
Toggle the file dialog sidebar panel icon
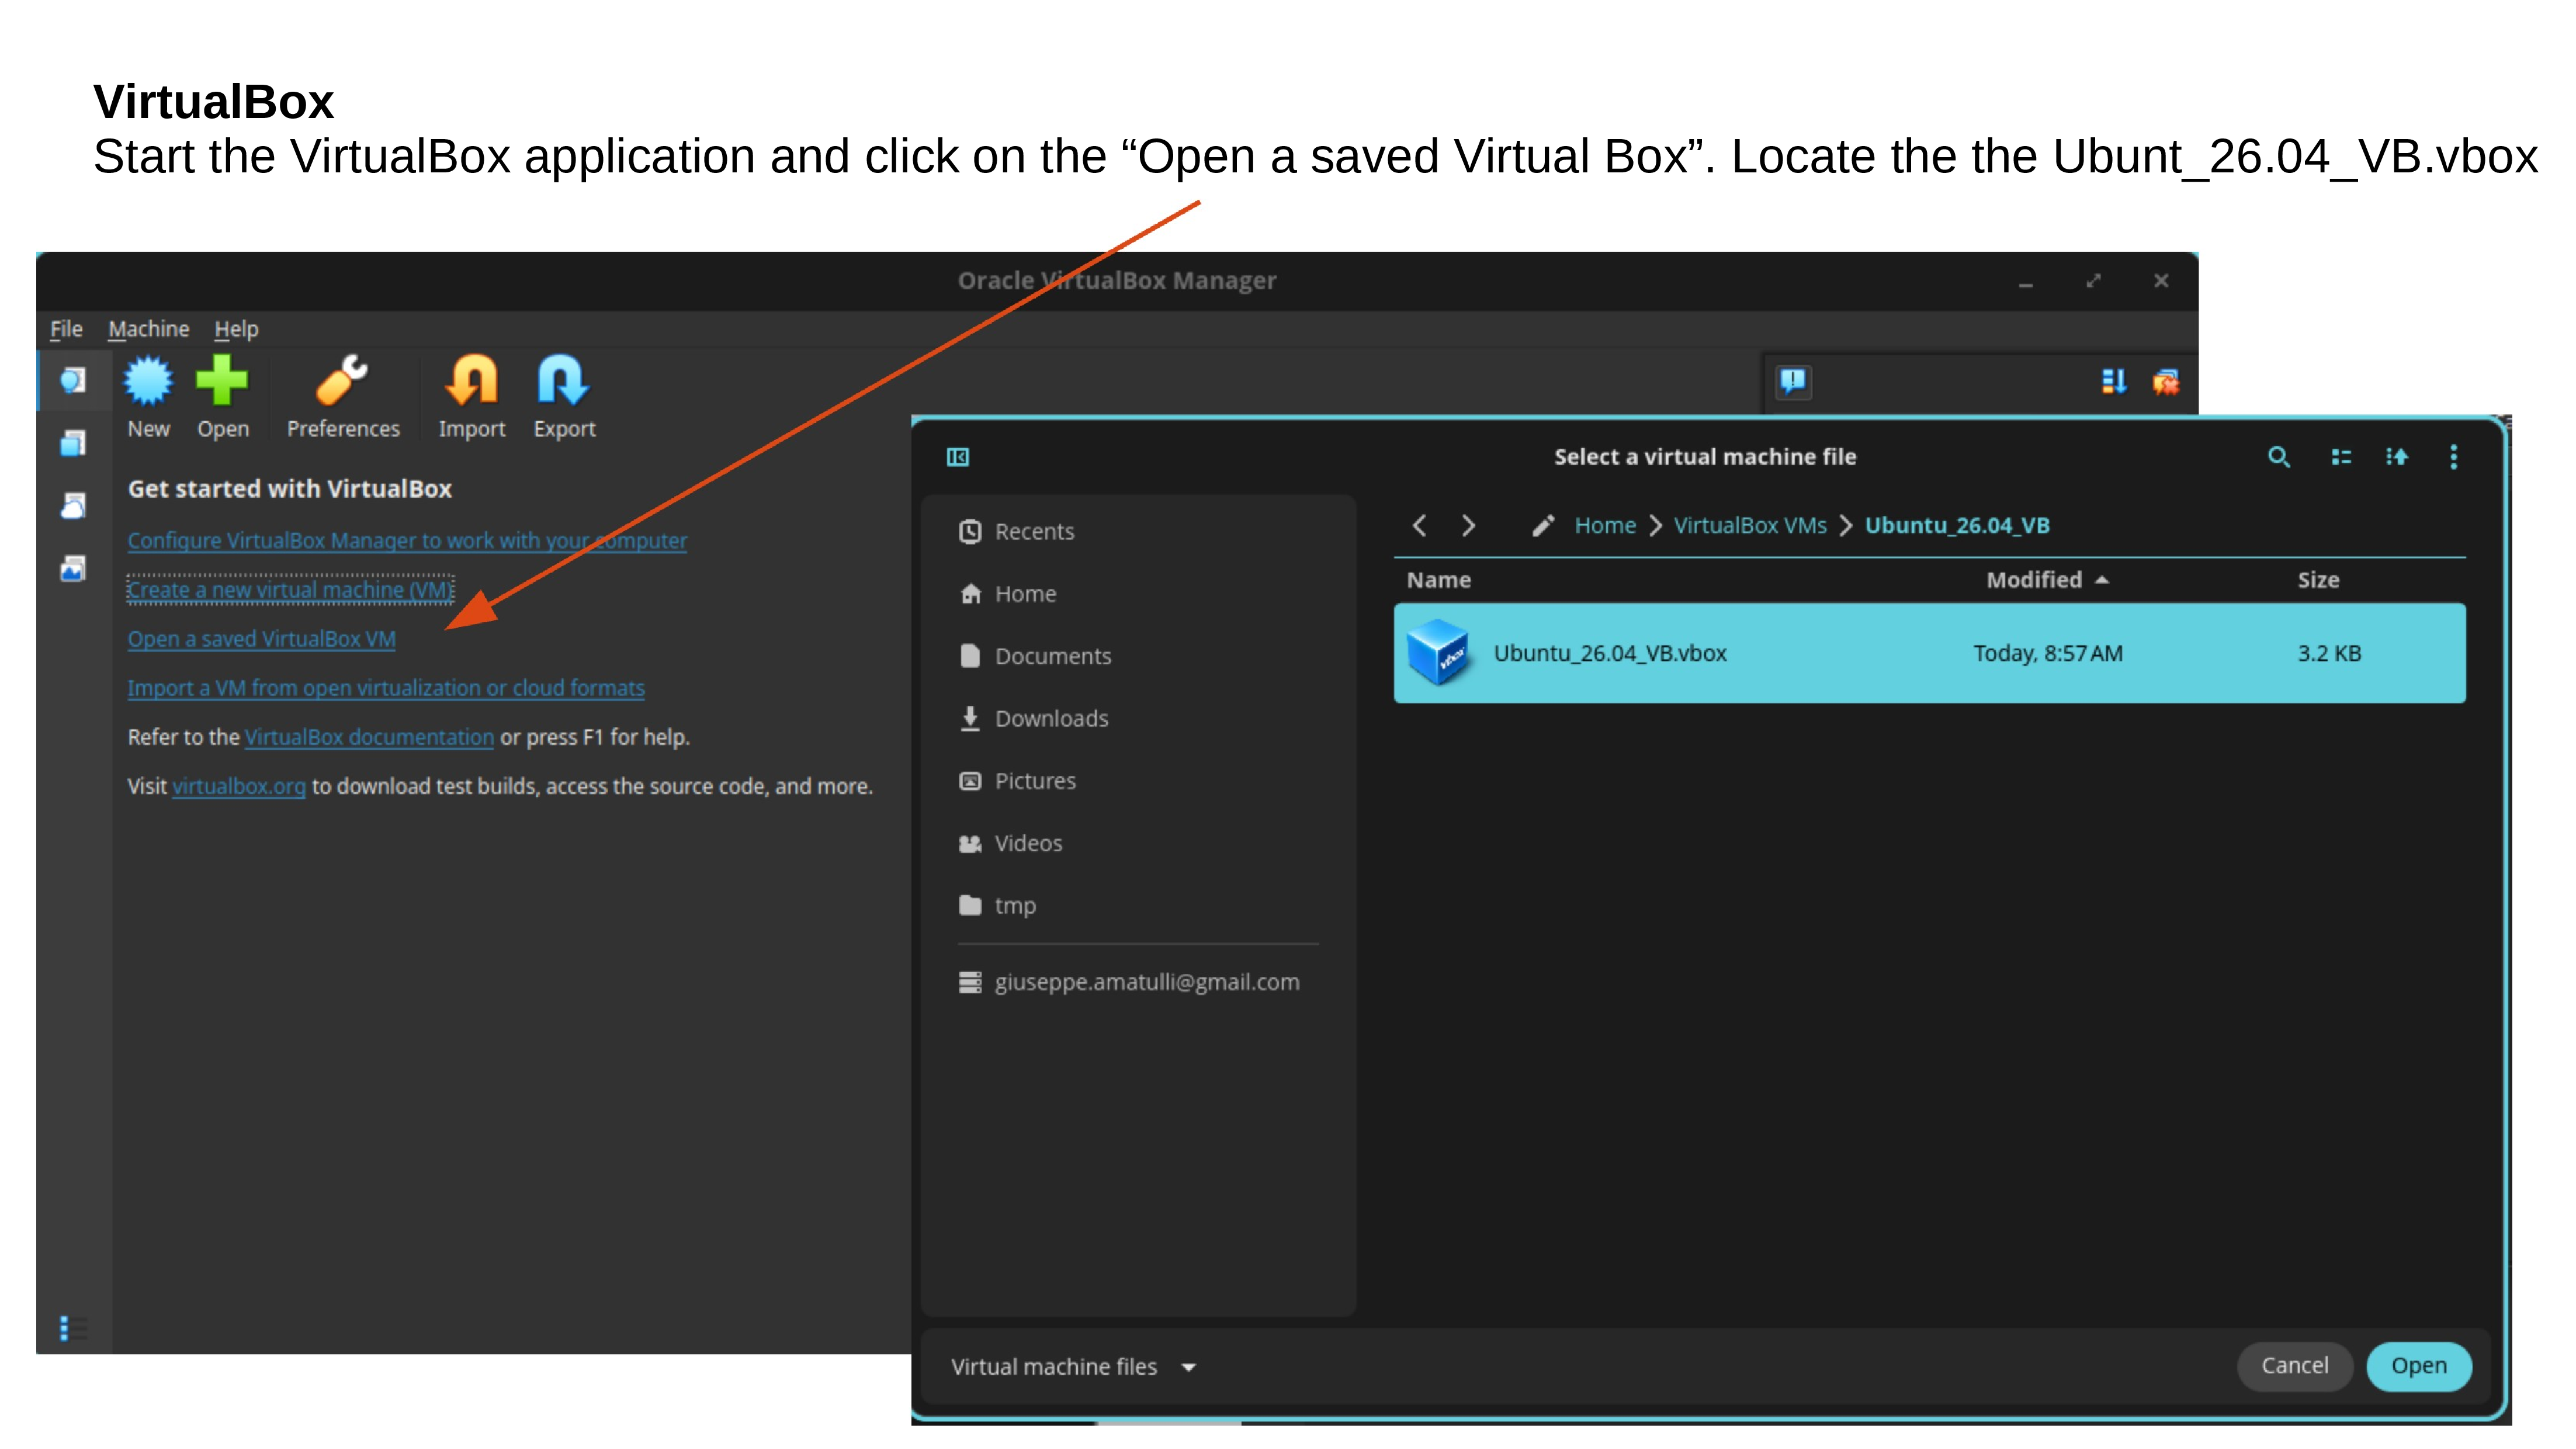point(958,457)
